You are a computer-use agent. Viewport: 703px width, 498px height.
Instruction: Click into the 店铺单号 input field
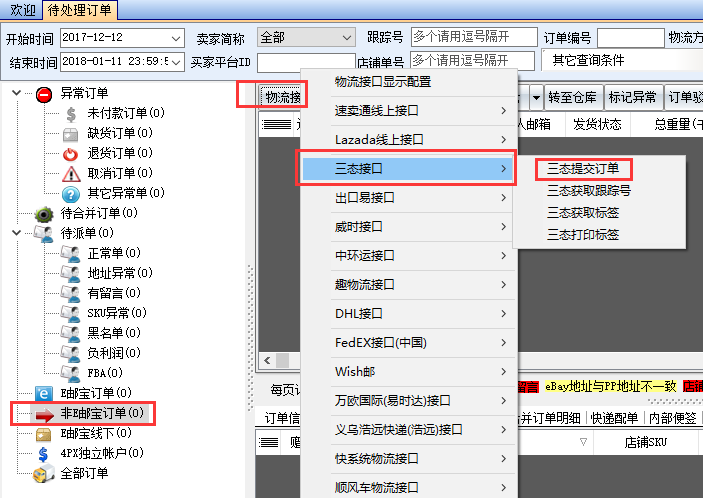click(473, 61)
